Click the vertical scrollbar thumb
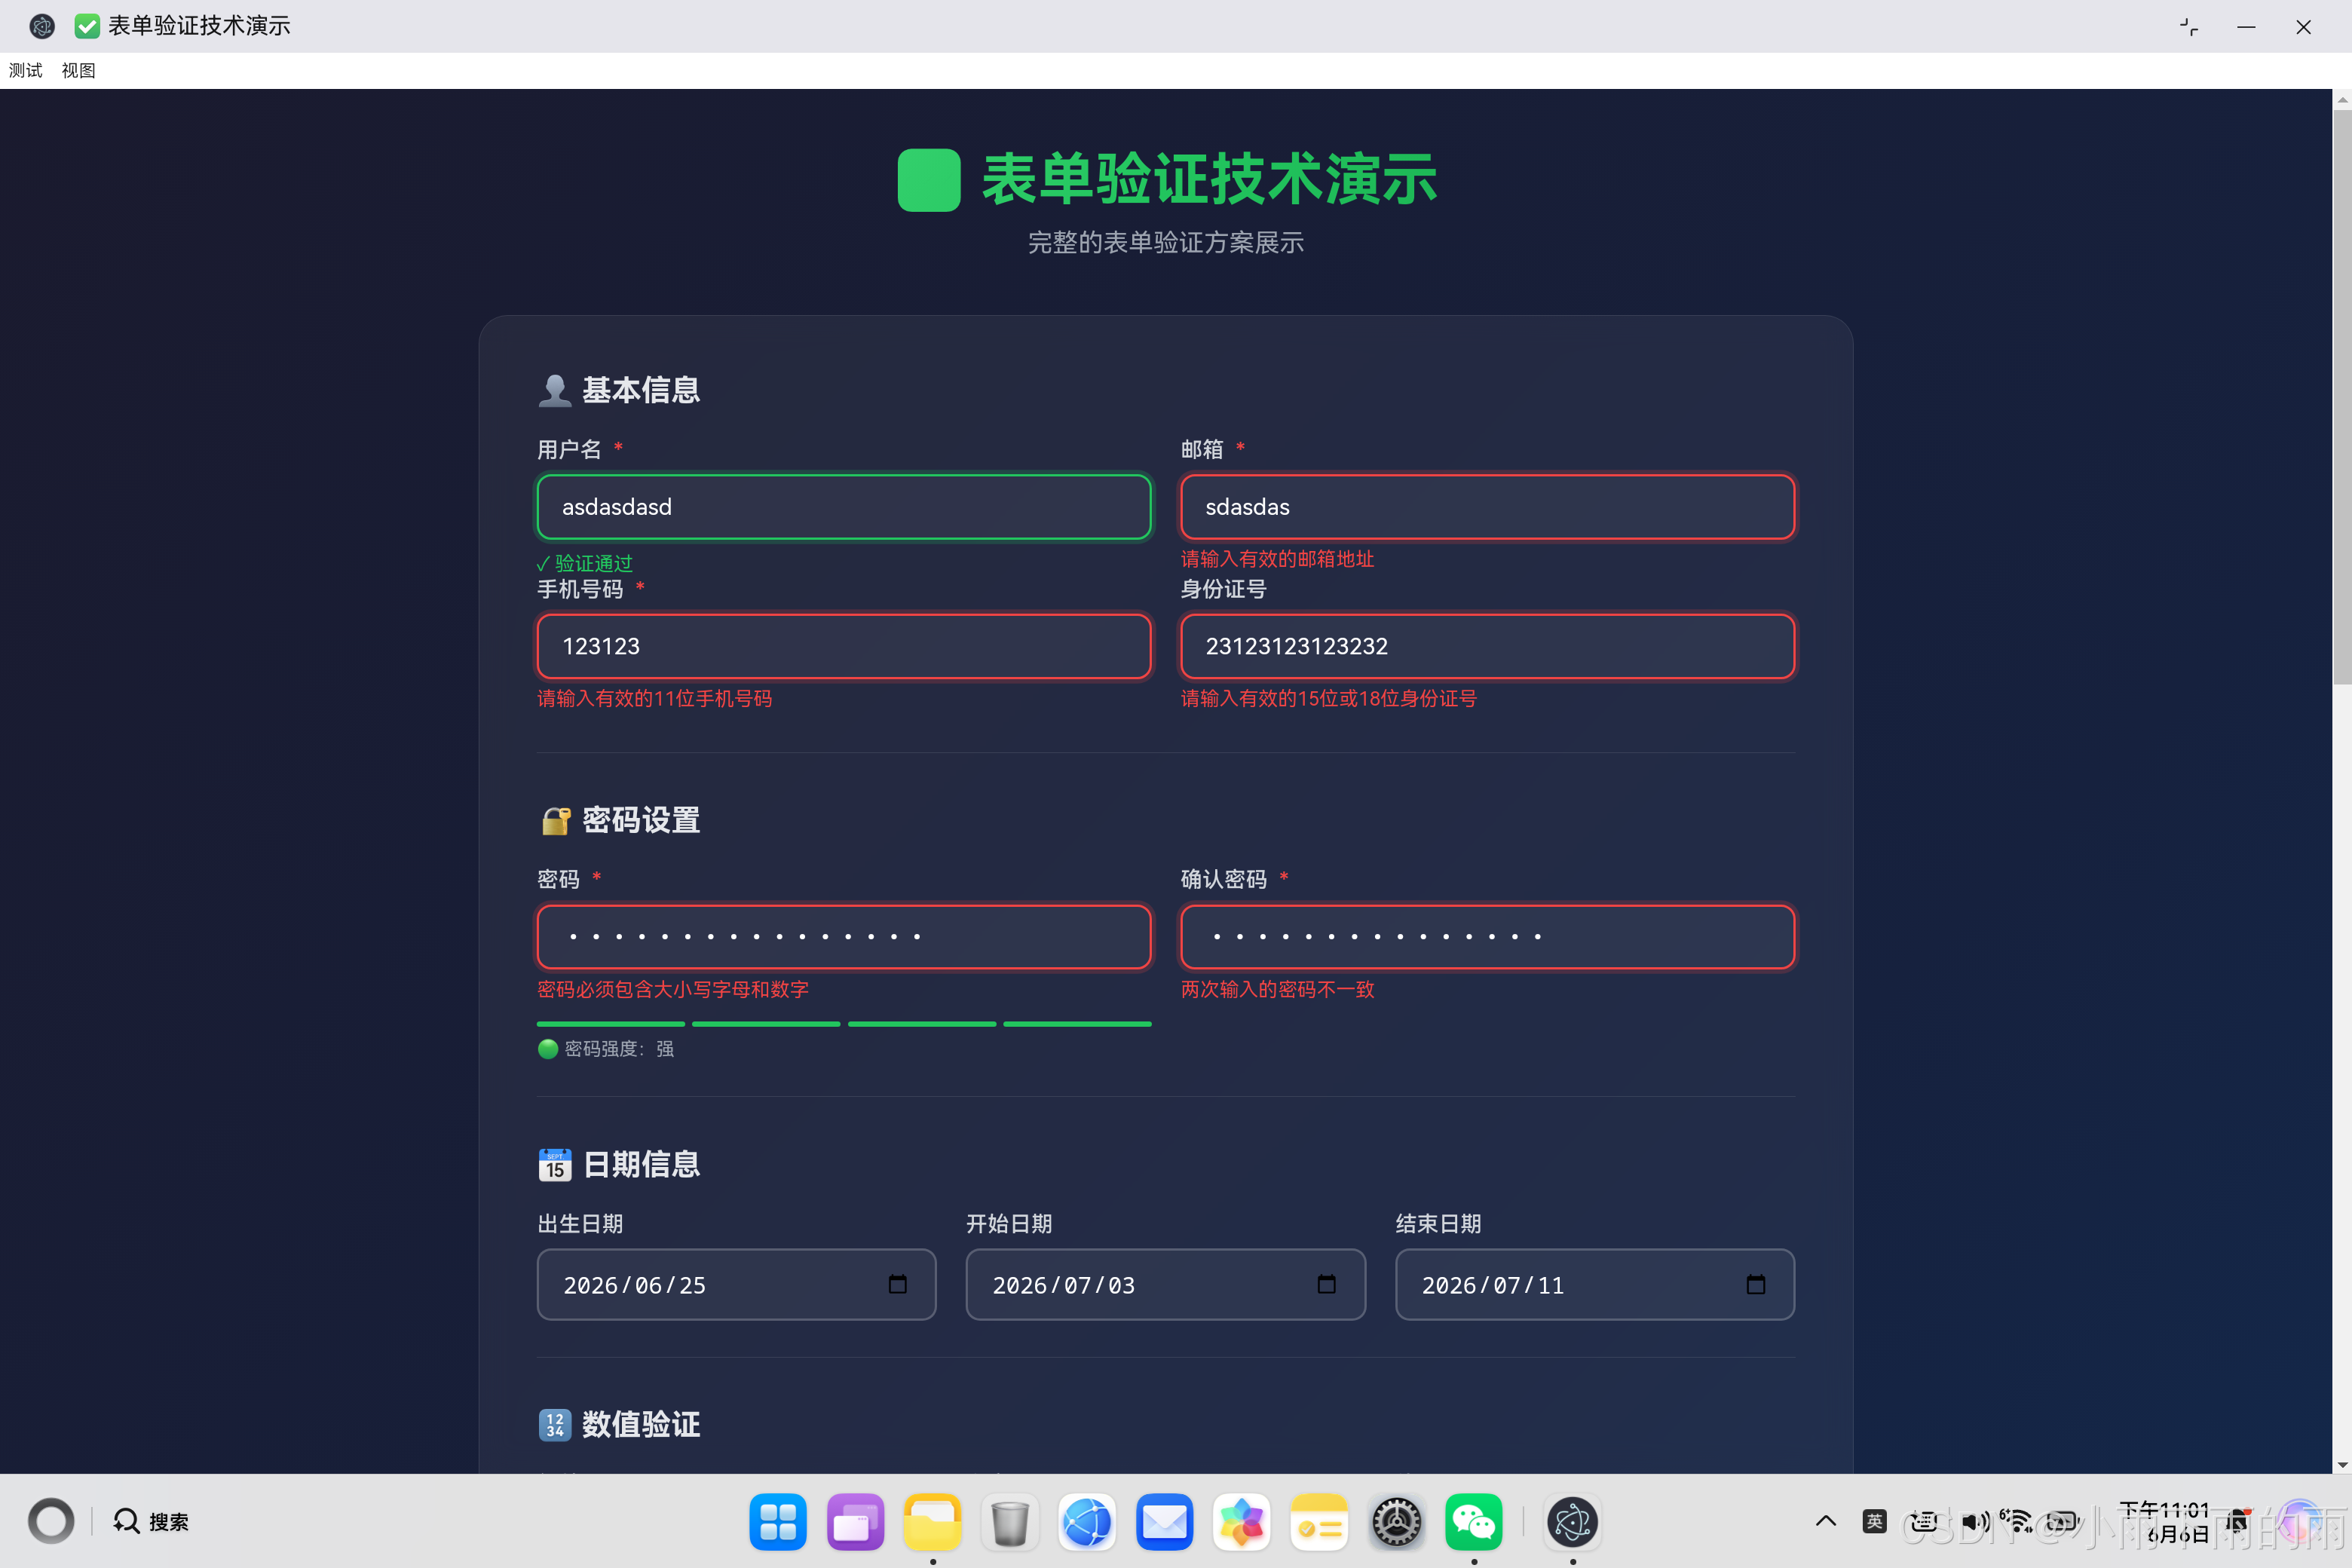 pos(2342,397)
